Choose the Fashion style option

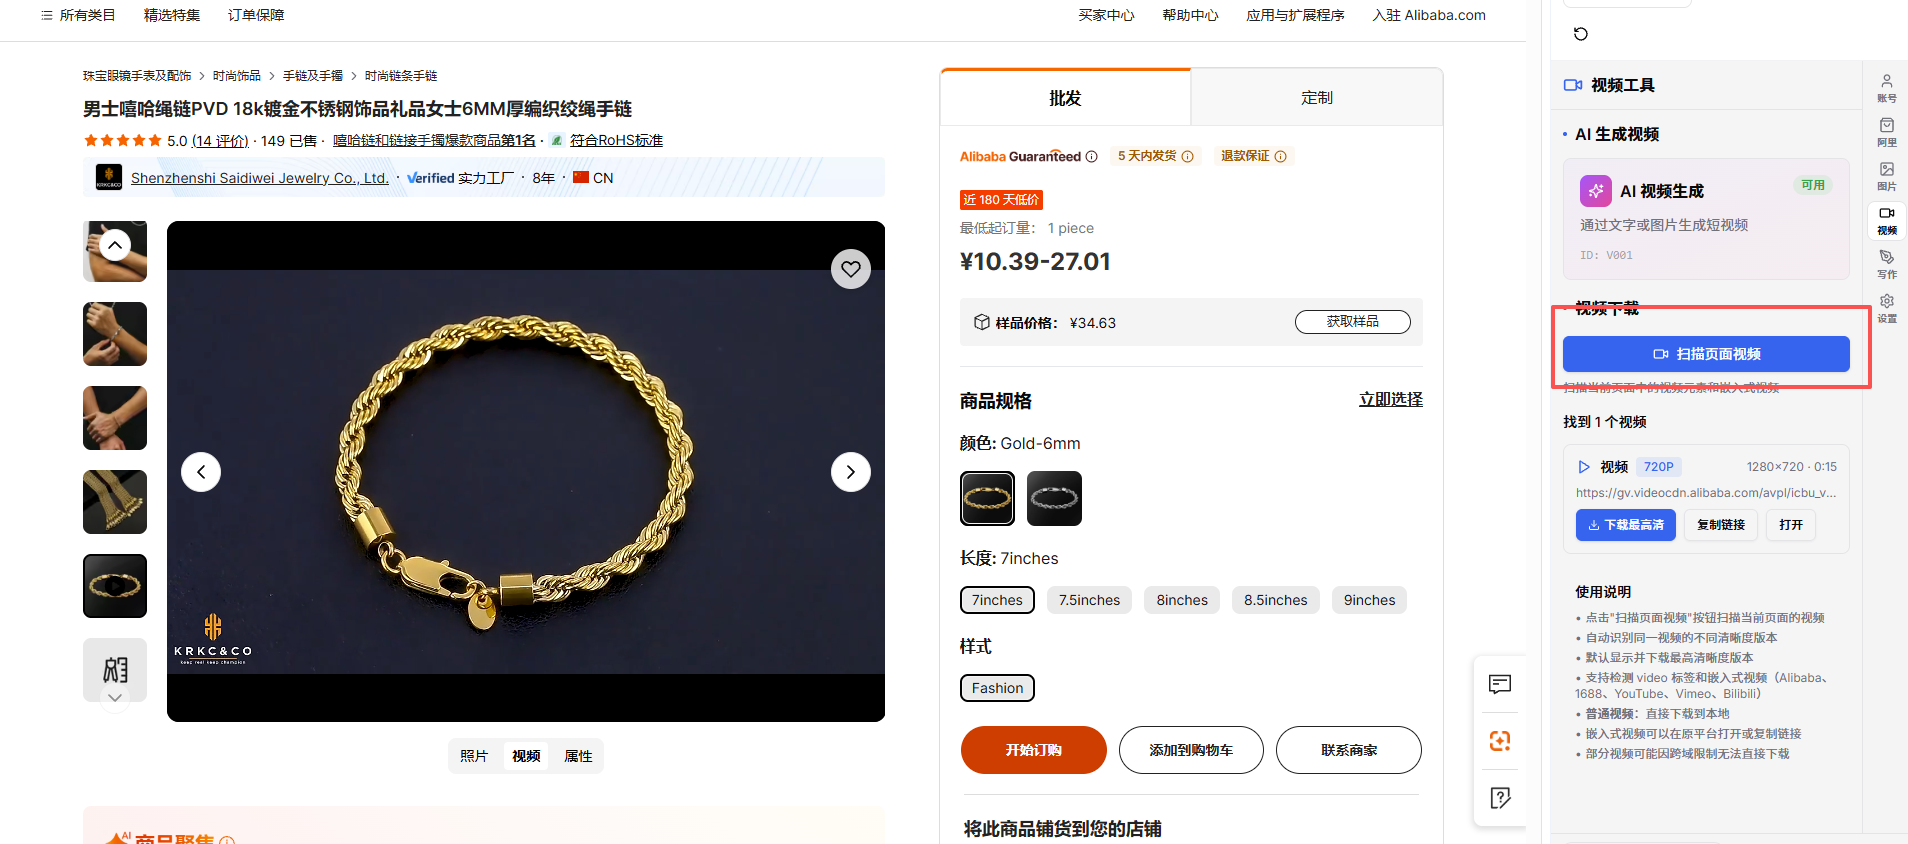(x=997, y=688)
